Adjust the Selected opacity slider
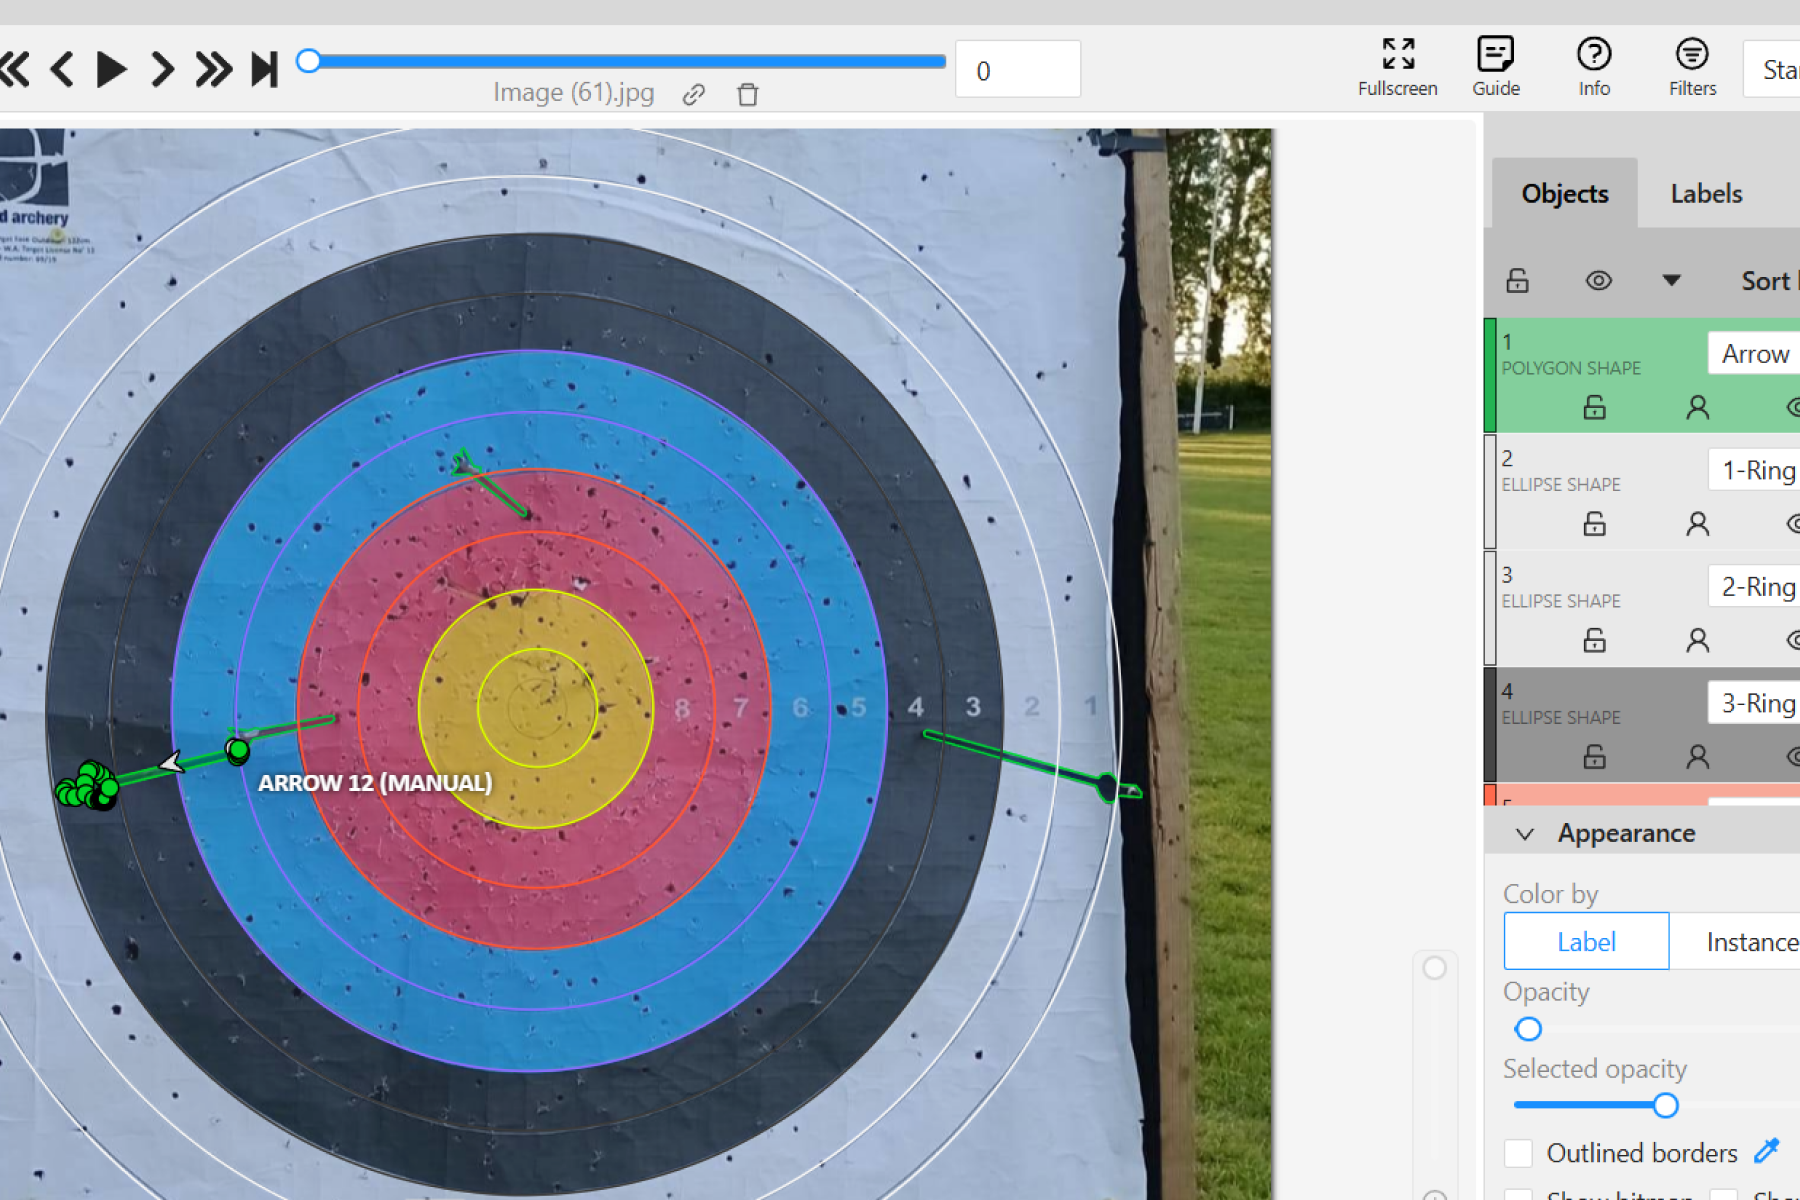Screen dimensions: 1800x1200 click(1665, 1106)
